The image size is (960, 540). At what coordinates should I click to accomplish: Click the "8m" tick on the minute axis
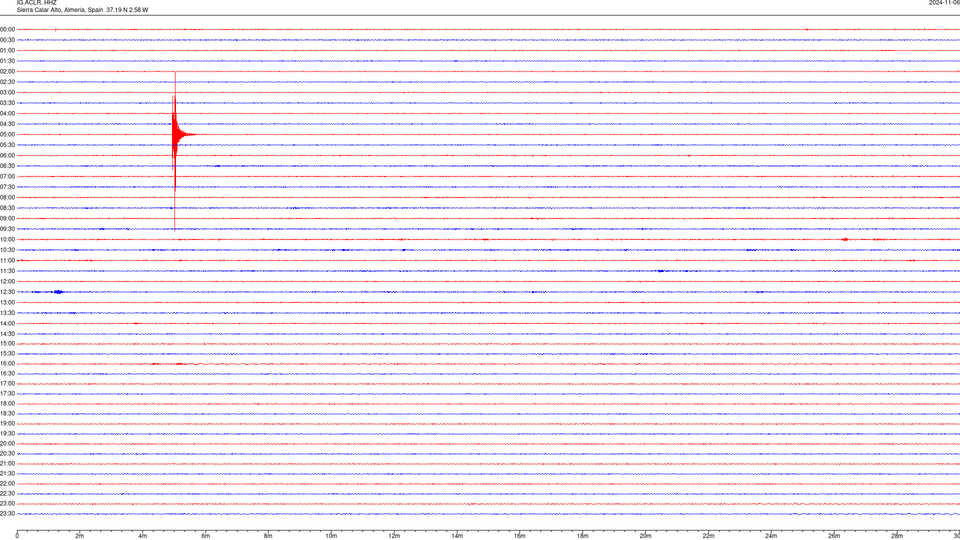[x=268, y=536]
